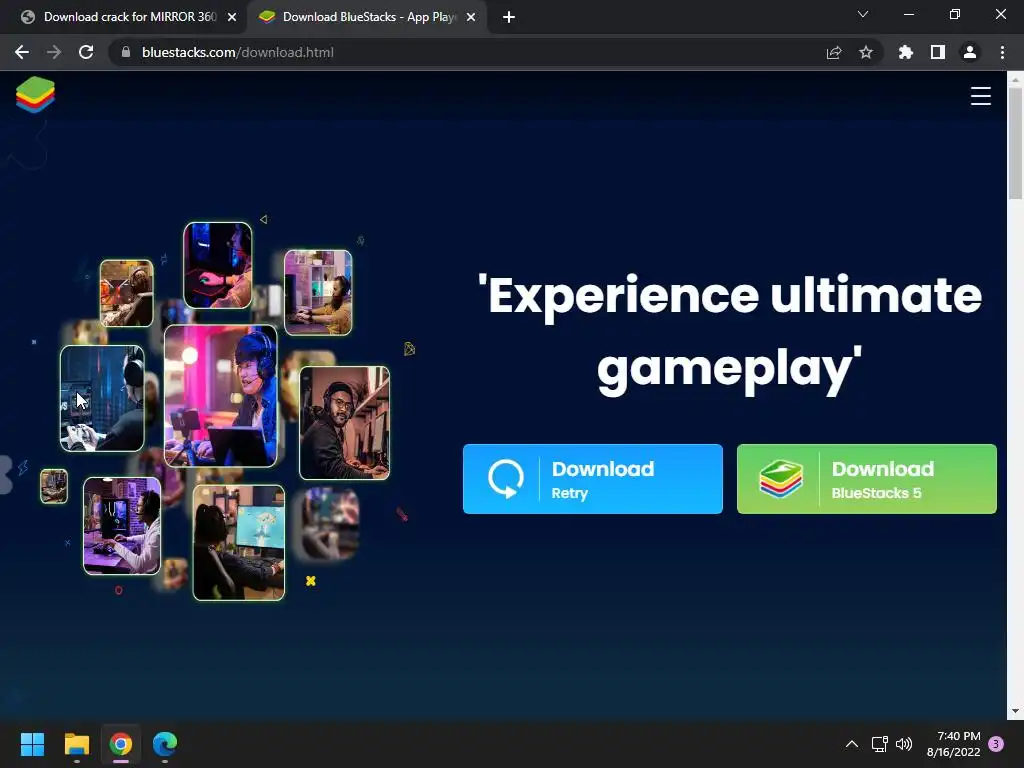Expand the tab search dropdown arrow
The height and width of the screenshot is (768, 1024).
click(x=863, y=14)
